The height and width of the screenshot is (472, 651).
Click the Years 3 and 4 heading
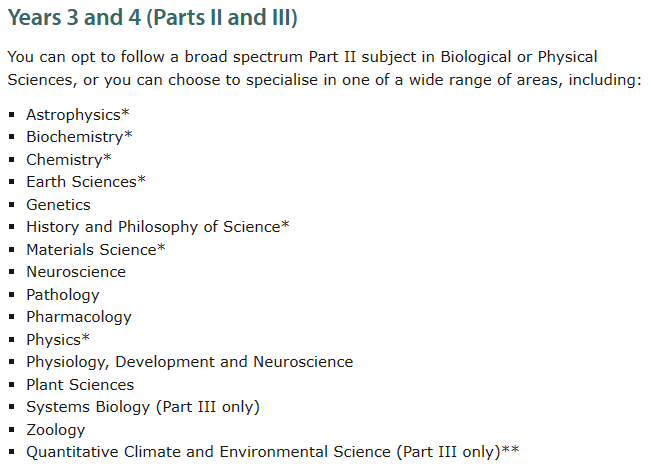152,18
